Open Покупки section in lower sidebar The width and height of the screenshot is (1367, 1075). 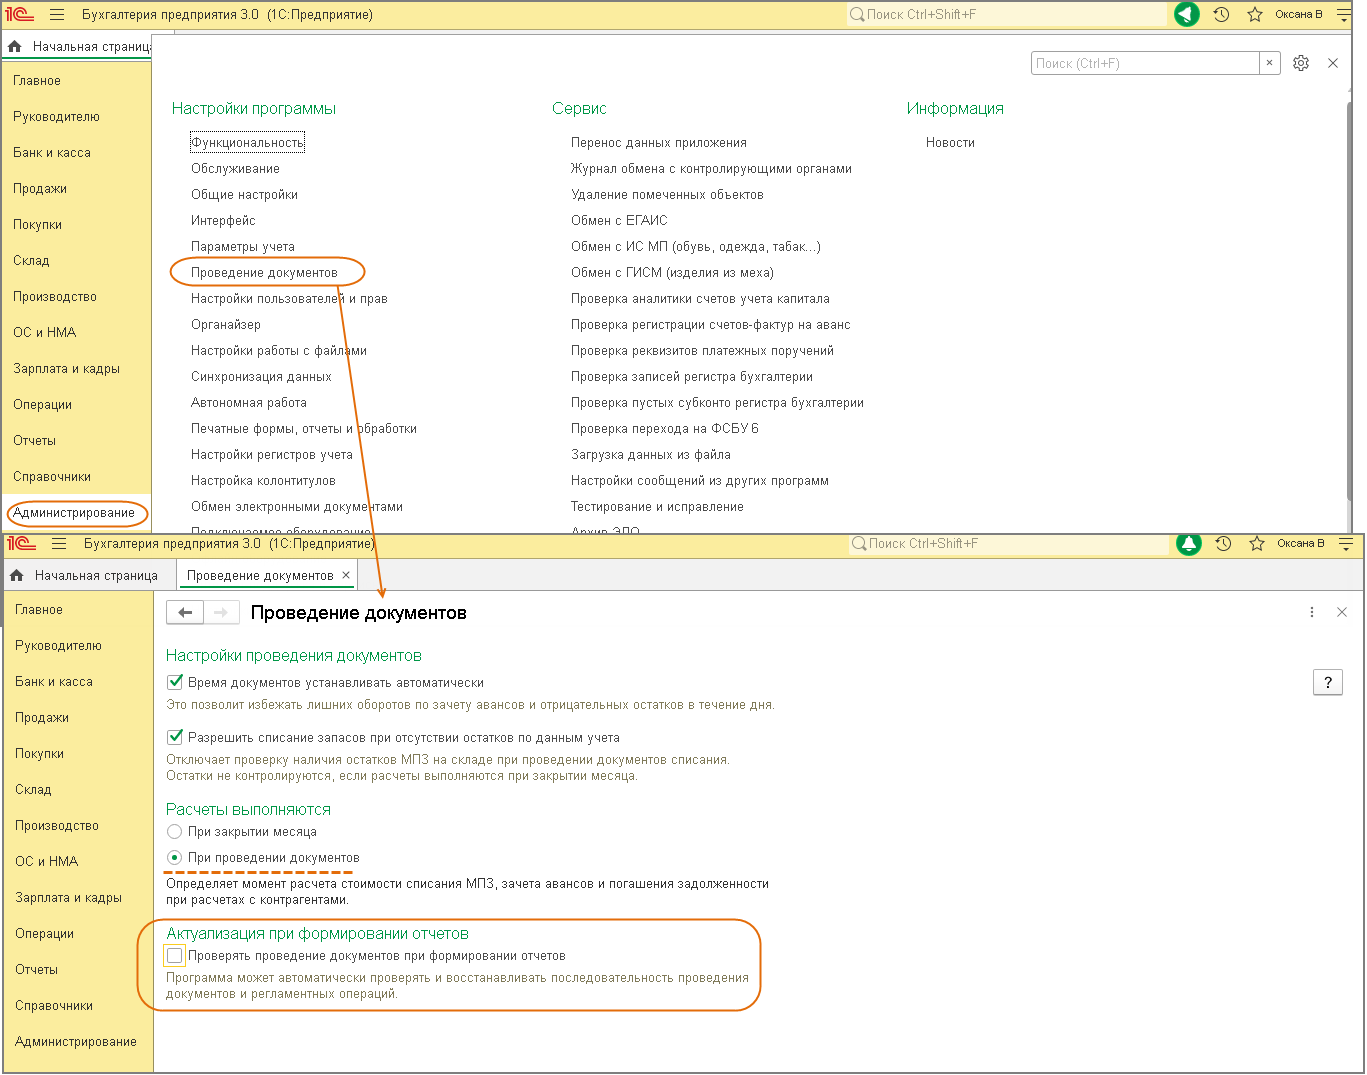coord(39,754)
